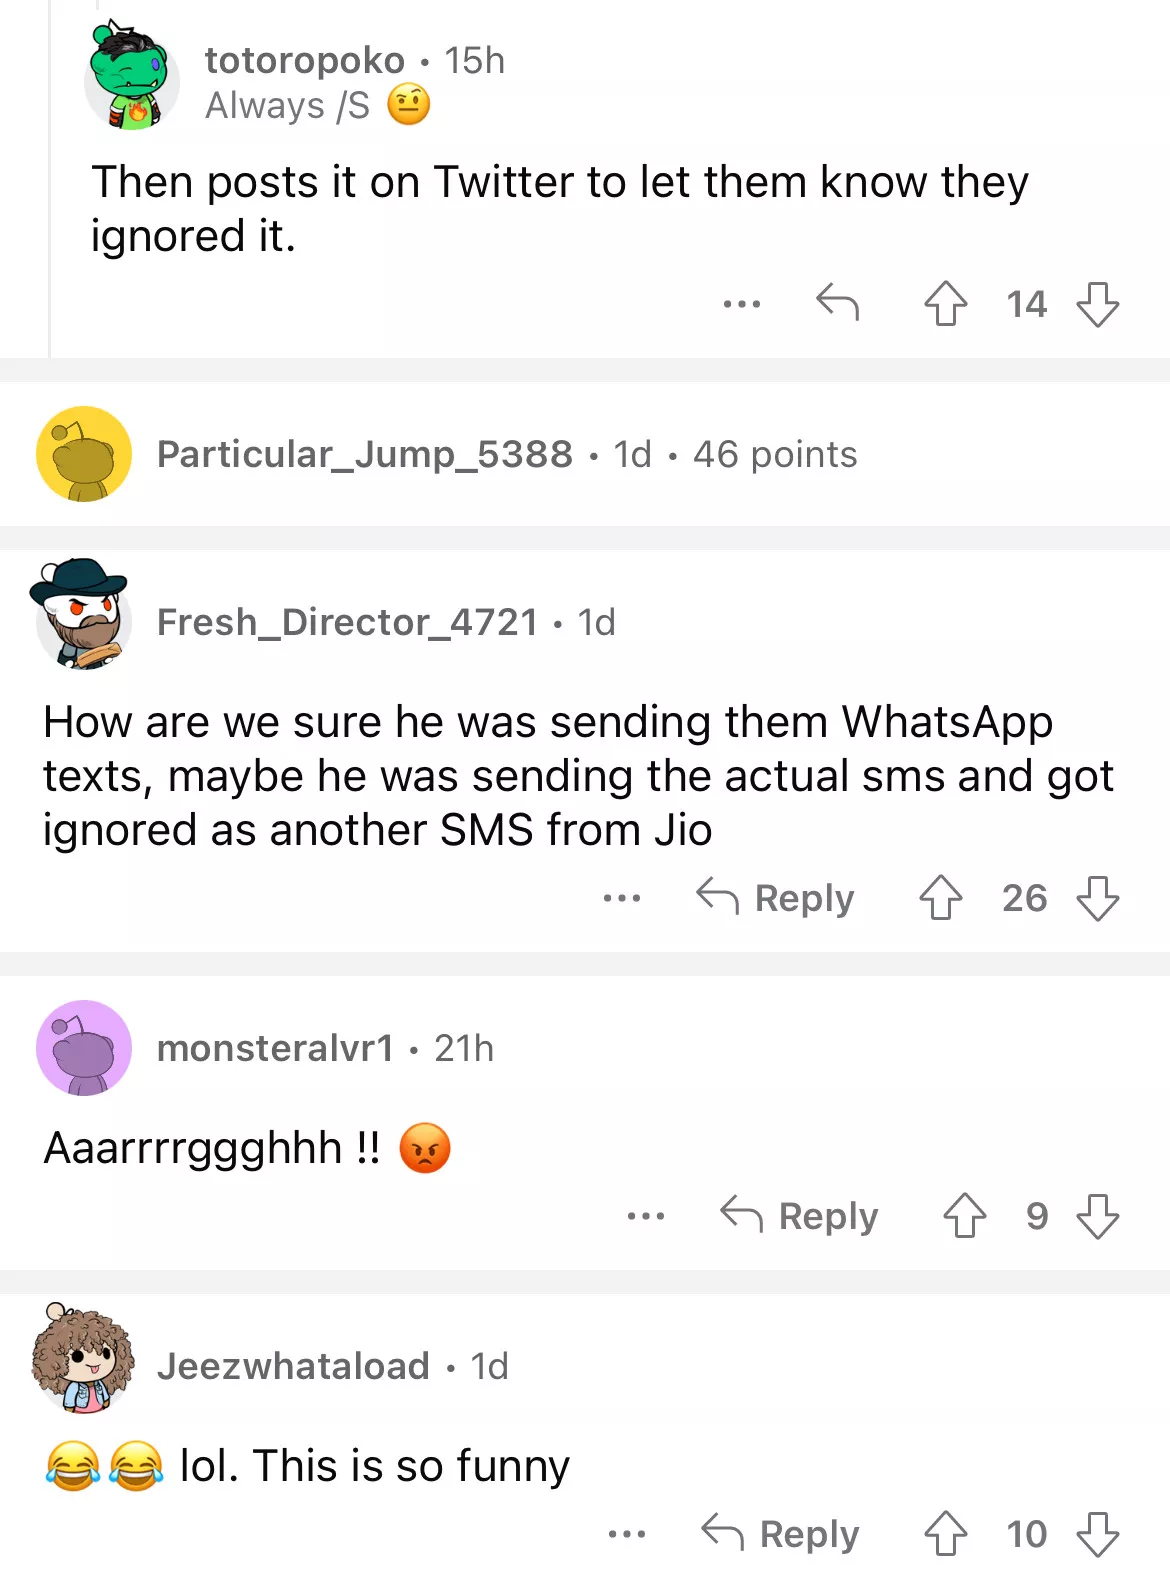Open more options on totoropoko's comment
This screenshot has height=1574, width=1170.
[742, 303]
